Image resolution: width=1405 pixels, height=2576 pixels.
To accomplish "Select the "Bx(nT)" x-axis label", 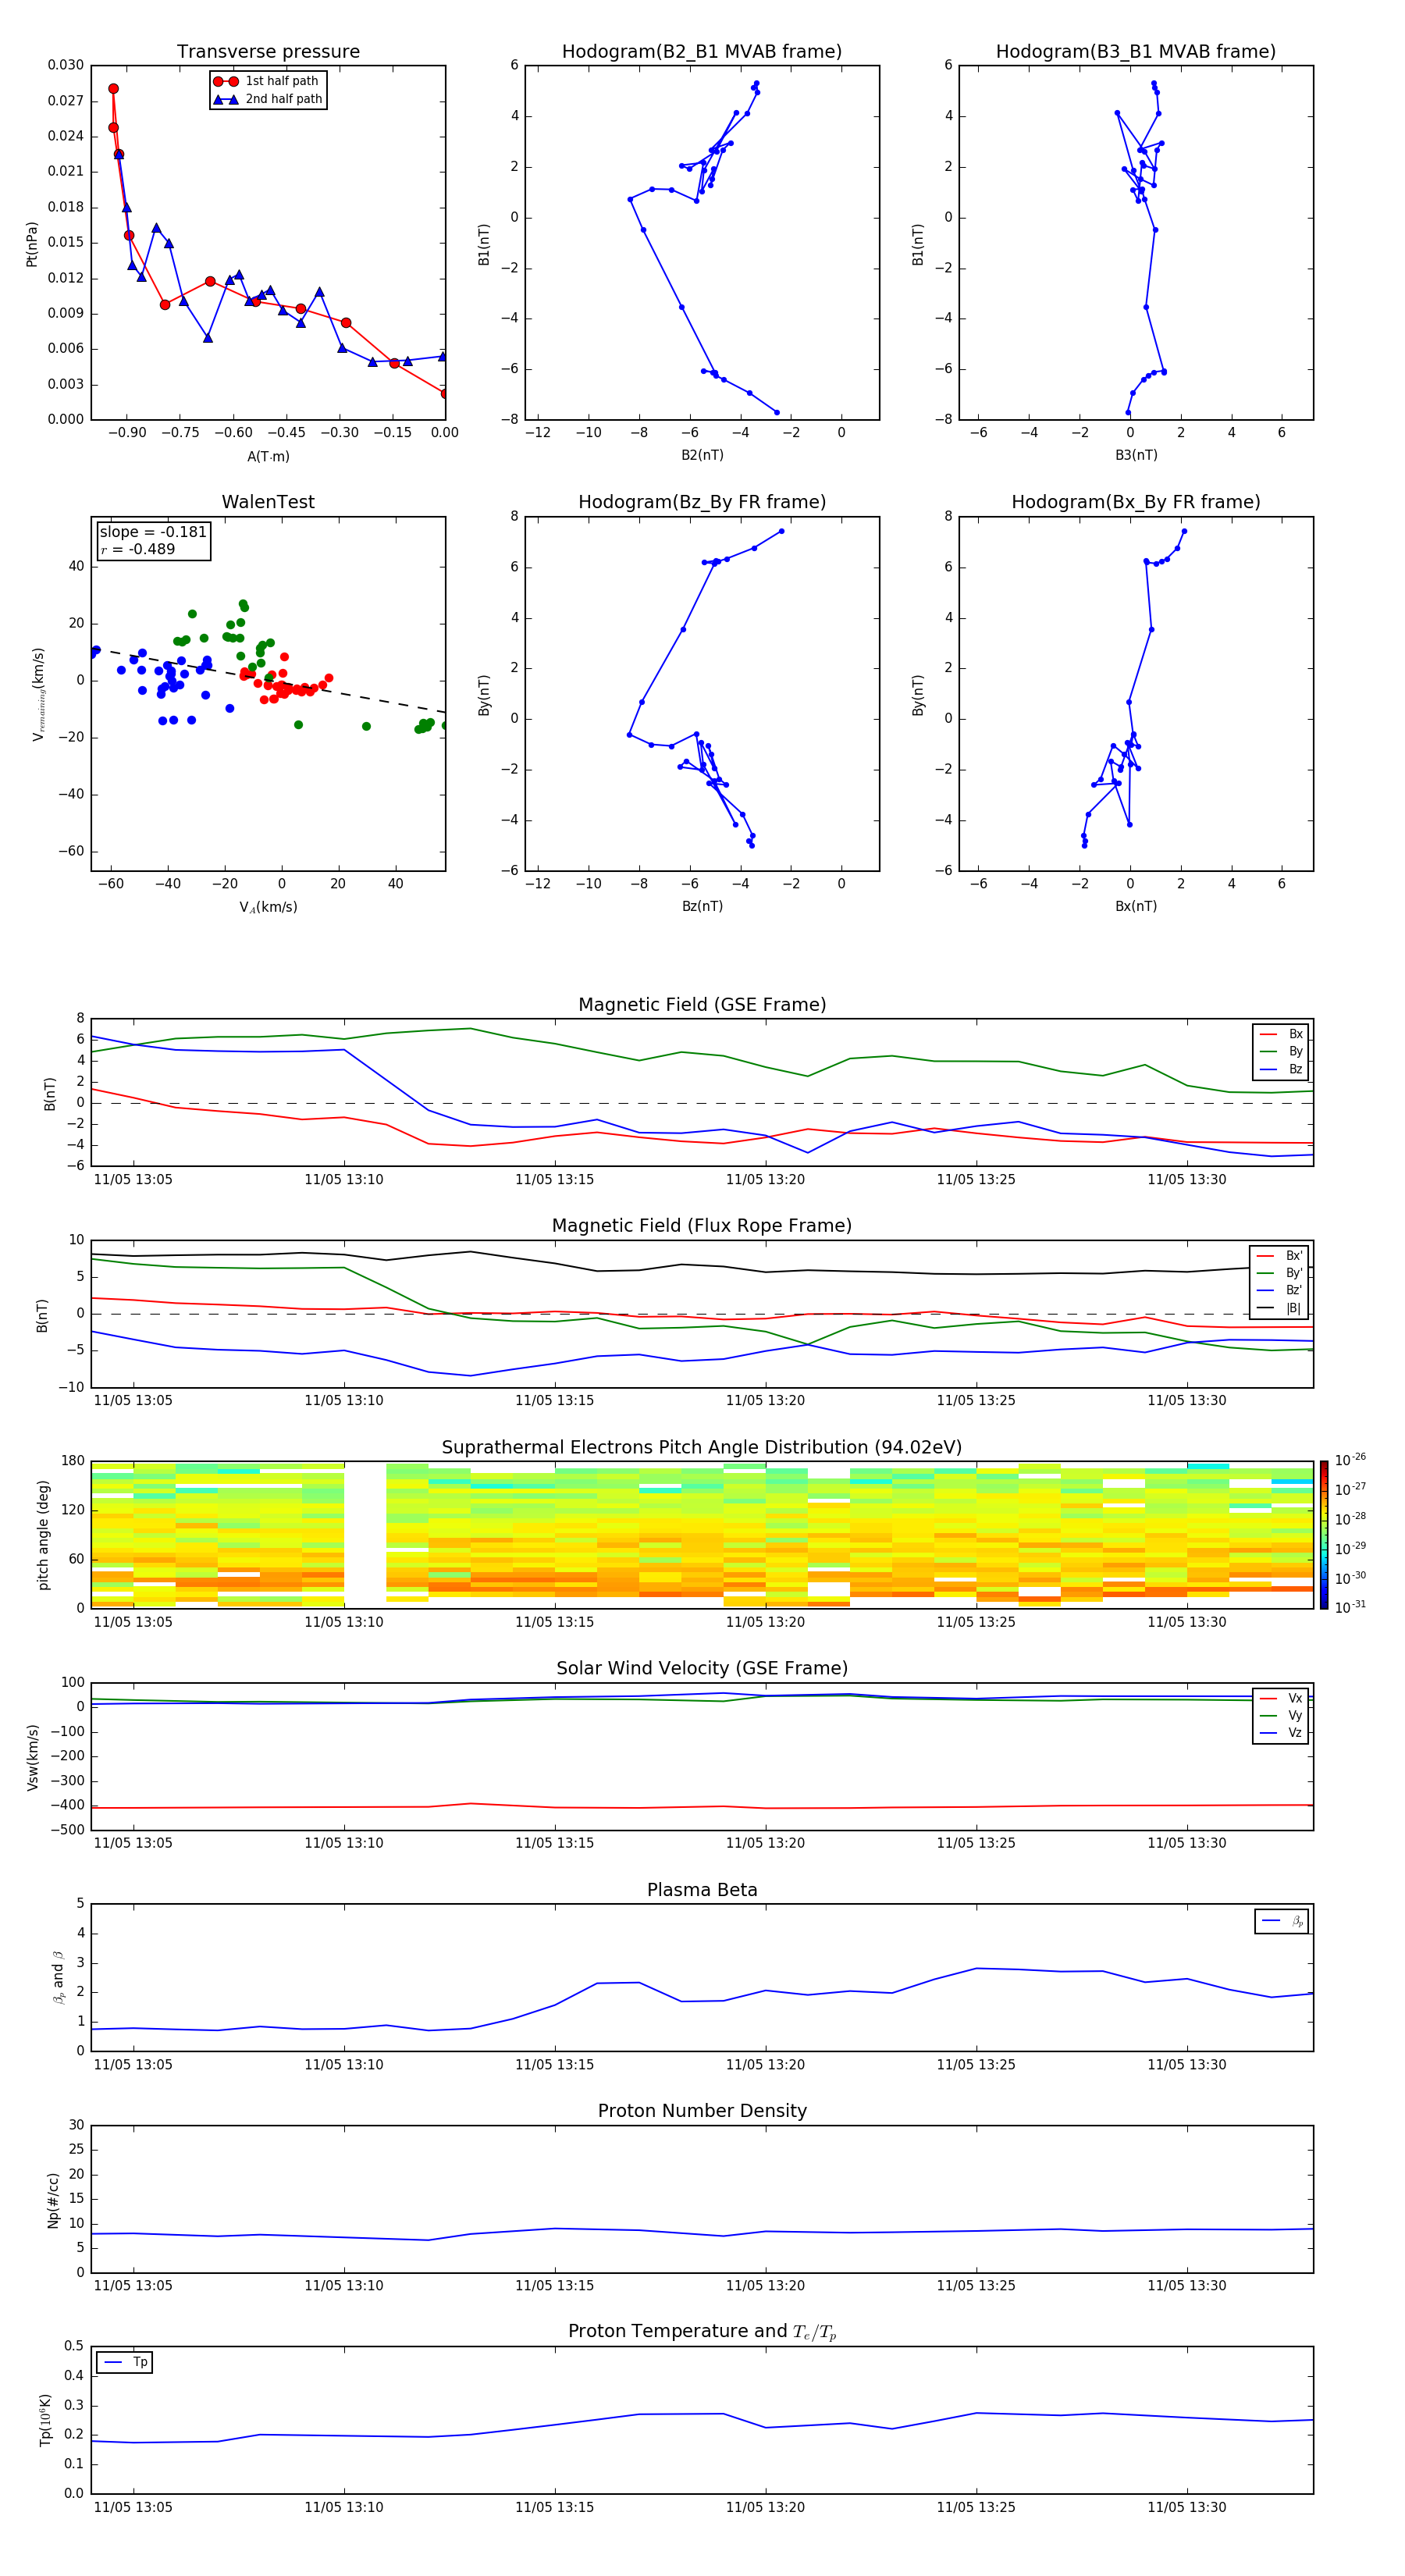I will [1136, 906].
